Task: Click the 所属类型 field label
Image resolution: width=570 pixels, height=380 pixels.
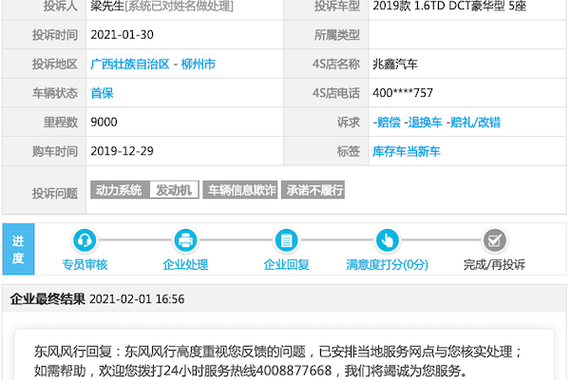Action: pyautogui.click(x=337, y=35)
